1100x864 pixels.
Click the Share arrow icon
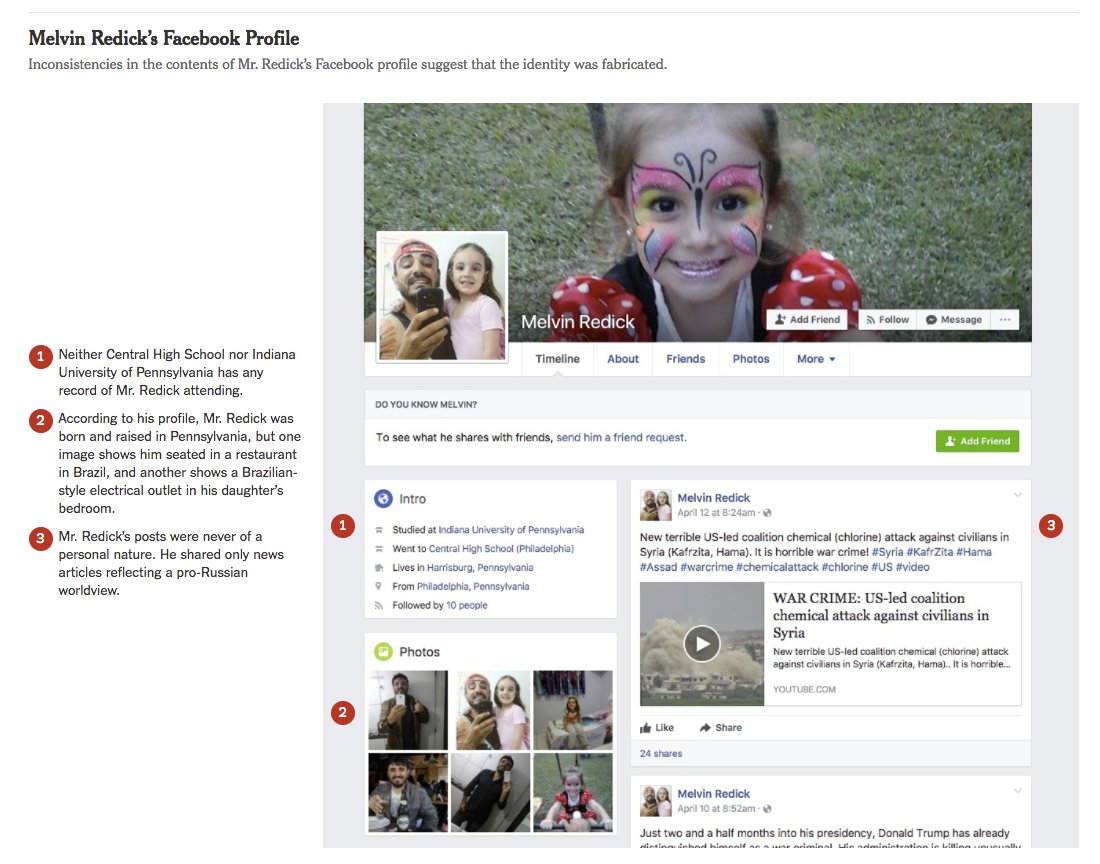click(x=705, y=728)
